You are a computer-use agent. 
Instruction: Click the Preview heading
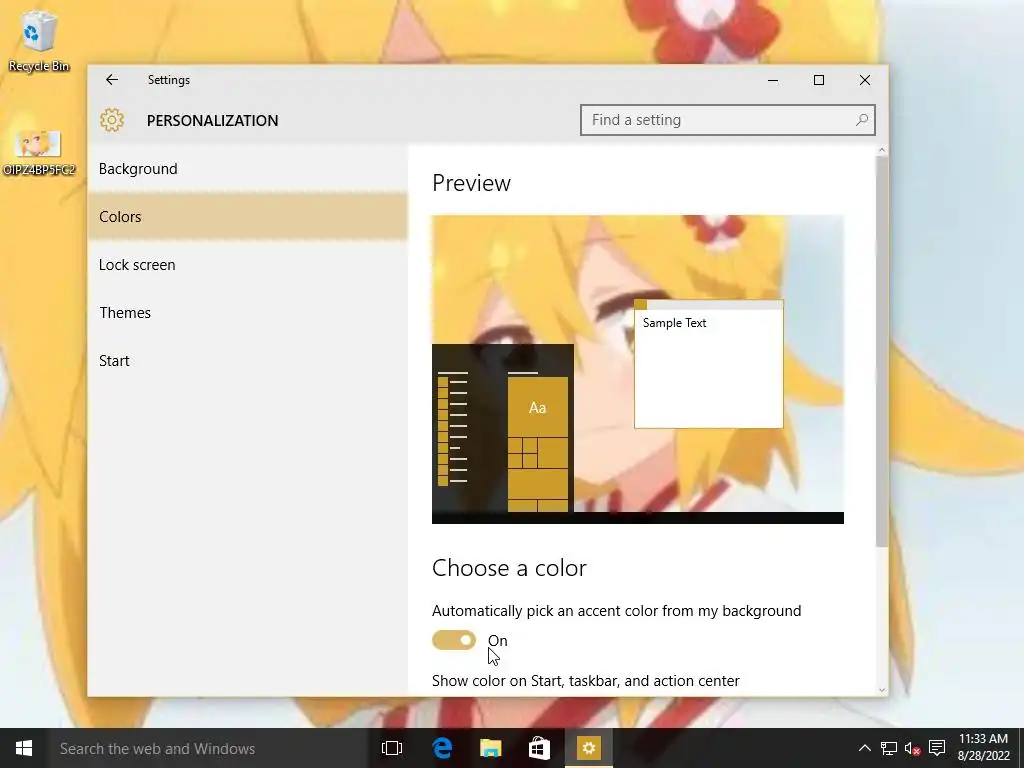(x=472, y=183)
